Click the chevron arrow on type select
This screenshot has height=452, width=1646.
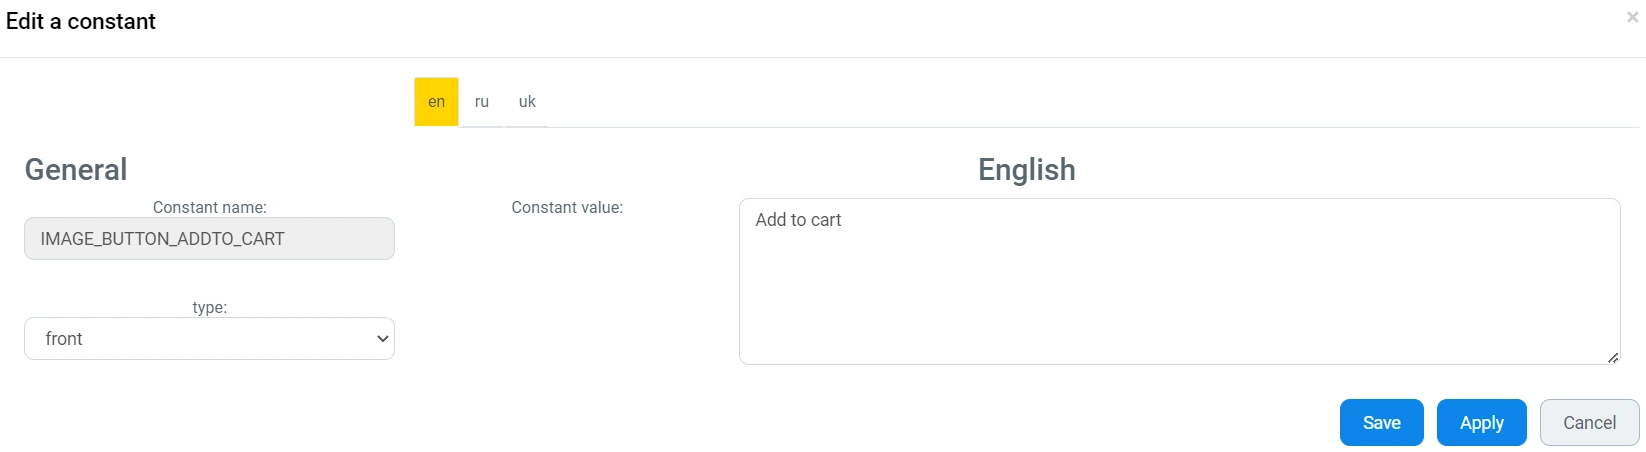tap(382, 339)
